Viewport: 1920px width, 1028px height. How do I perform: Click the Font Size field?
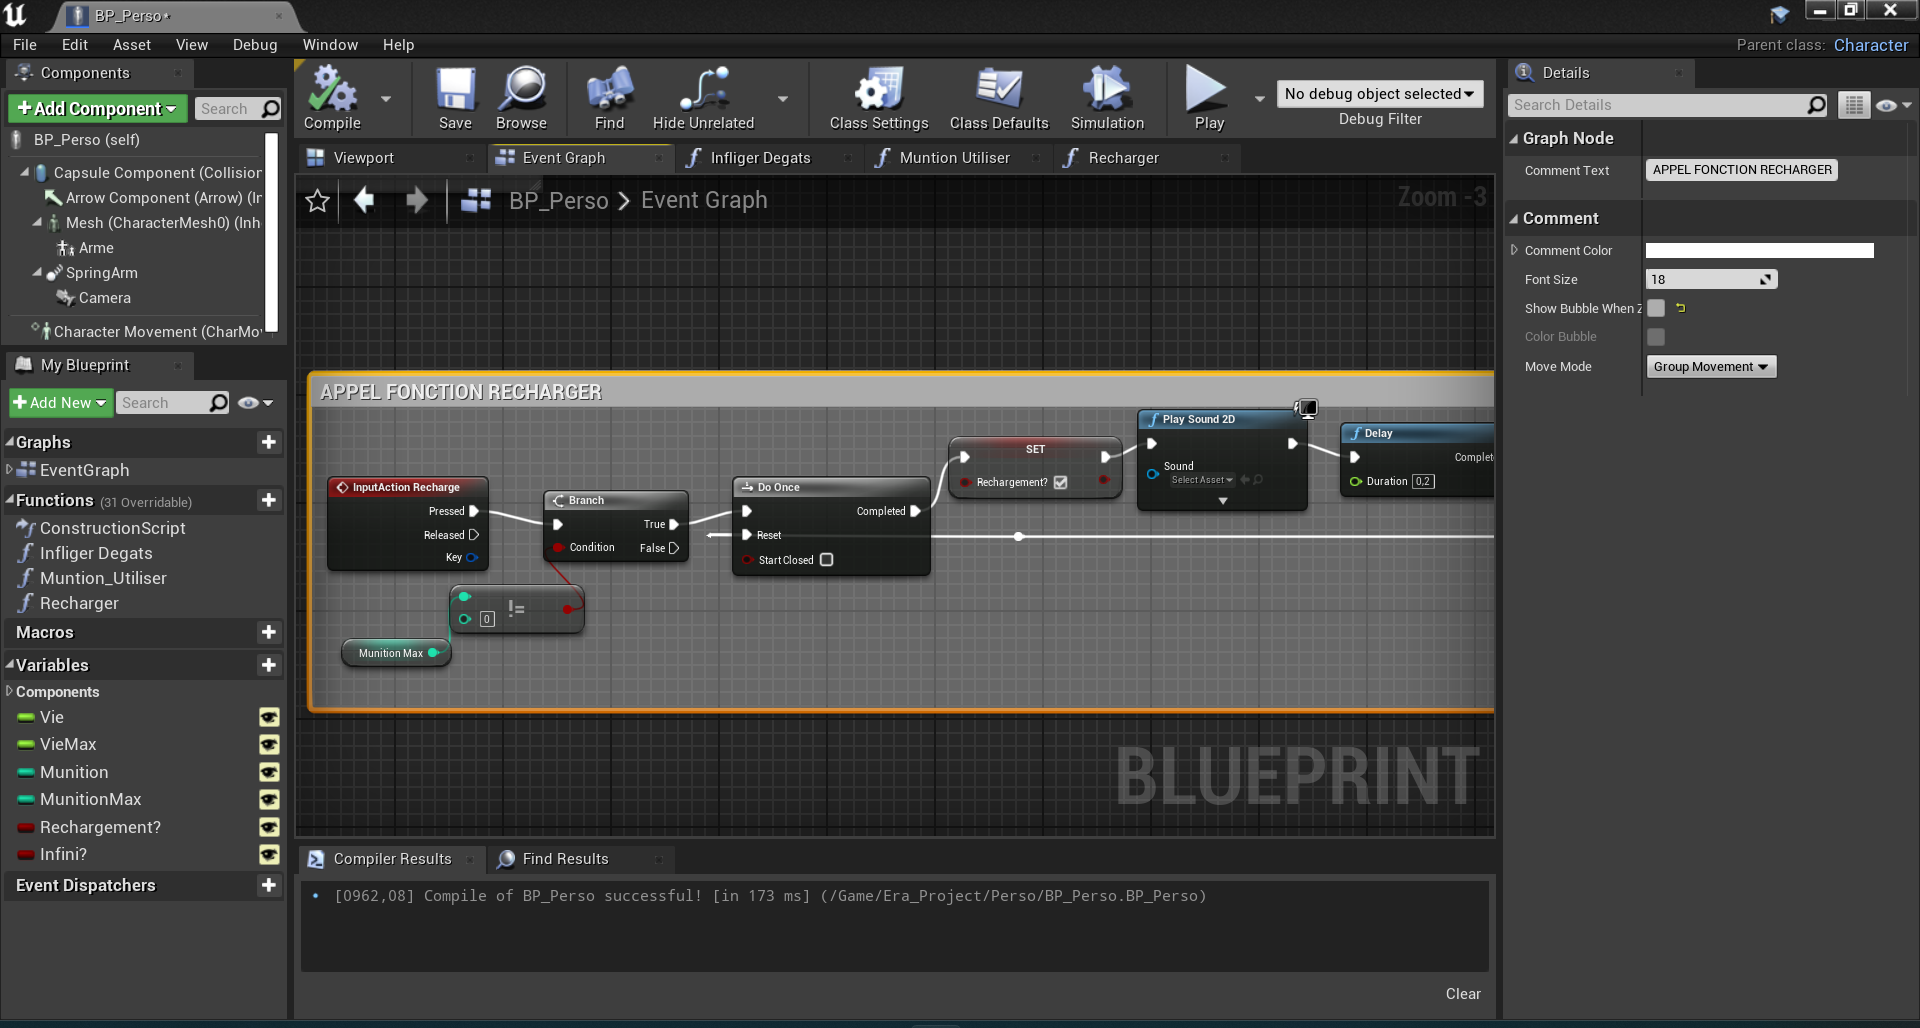pyautogui.click(x=1711, y=280)
